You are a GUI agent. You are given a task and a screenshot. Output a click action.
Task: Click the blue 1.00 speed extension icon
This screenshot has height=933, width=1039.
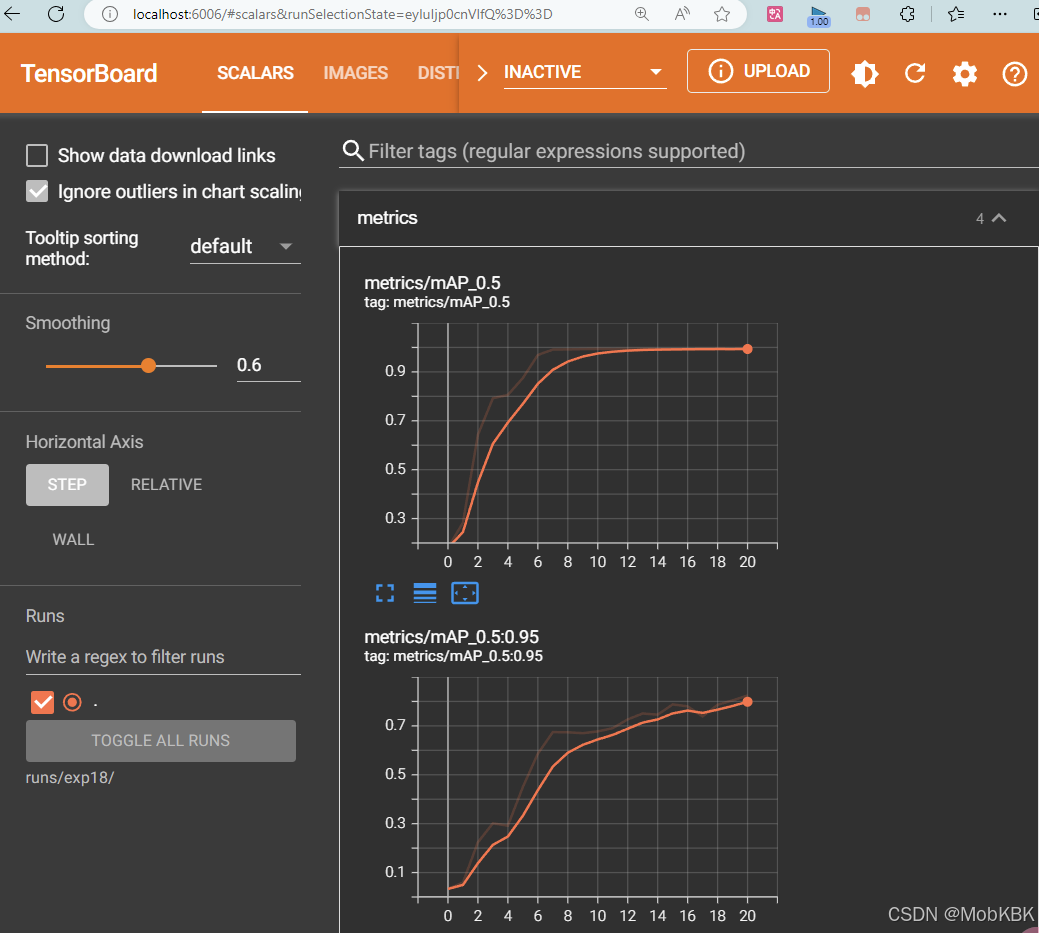[x=819, y=16]
